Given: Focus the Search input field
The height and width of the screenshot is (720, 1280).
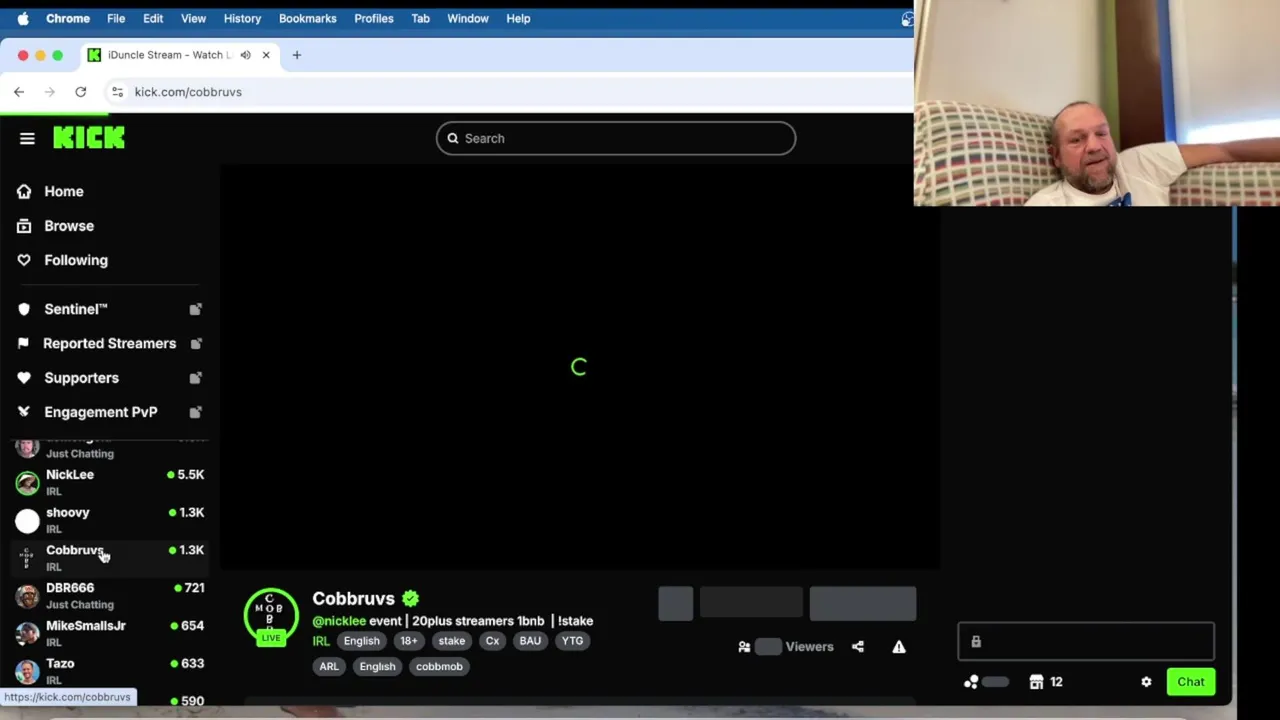Looking at the screenshot, I should (x=616, y=138).
